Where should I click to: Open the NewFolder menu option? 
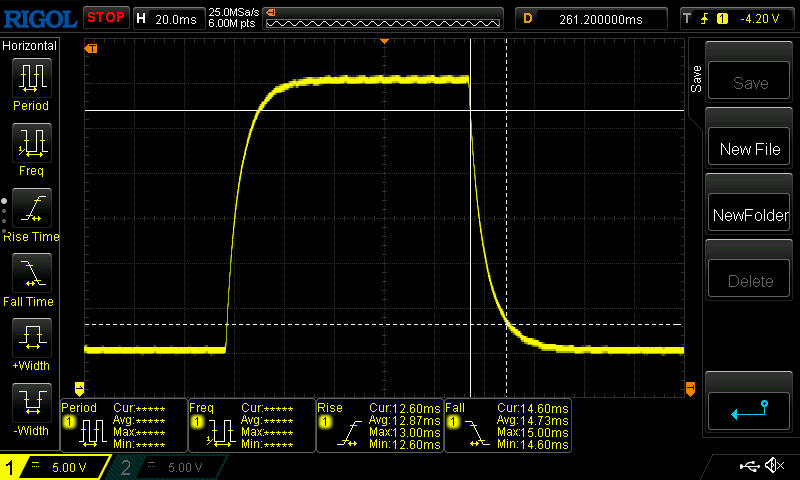[749, 215]
